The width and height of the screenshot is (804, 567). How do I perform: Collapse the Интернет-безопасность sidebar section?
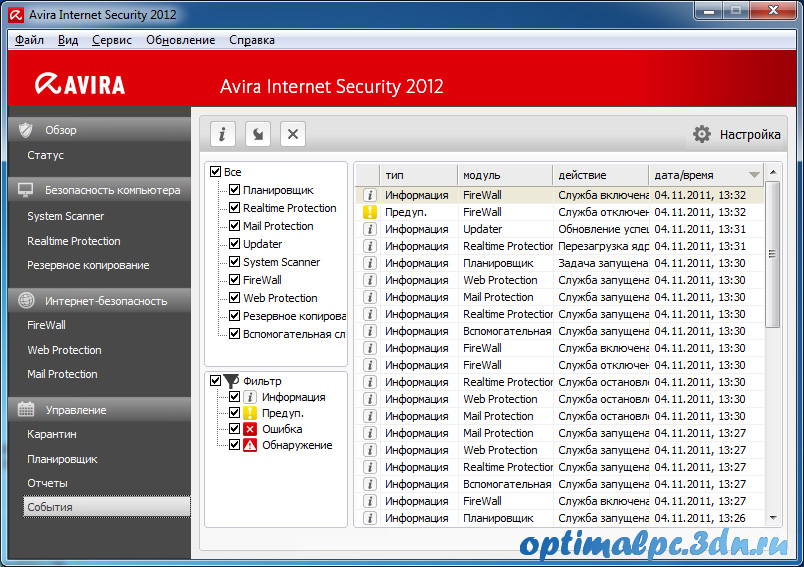(x=99, y=301)
